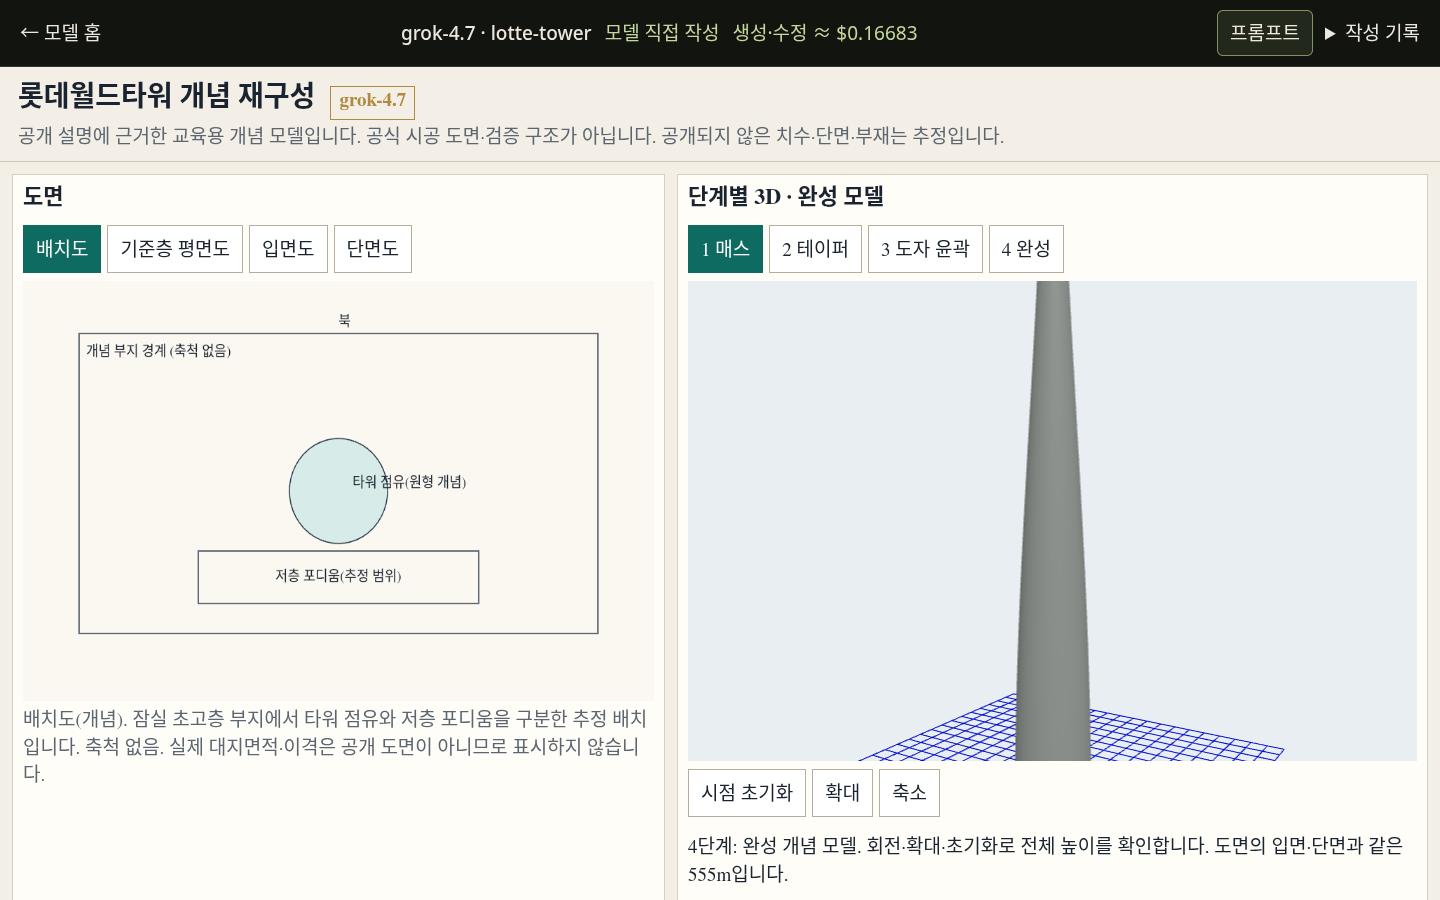
Task: Select the 배치도 drawing tab
Action: (x=62, y=249)
